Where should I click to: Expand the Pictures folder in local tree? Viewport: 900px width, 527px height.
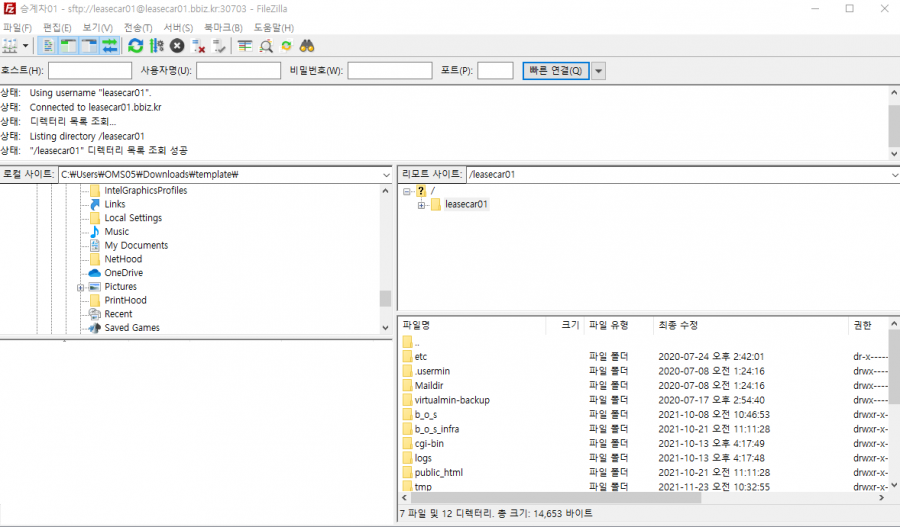(x=79, y=287)
